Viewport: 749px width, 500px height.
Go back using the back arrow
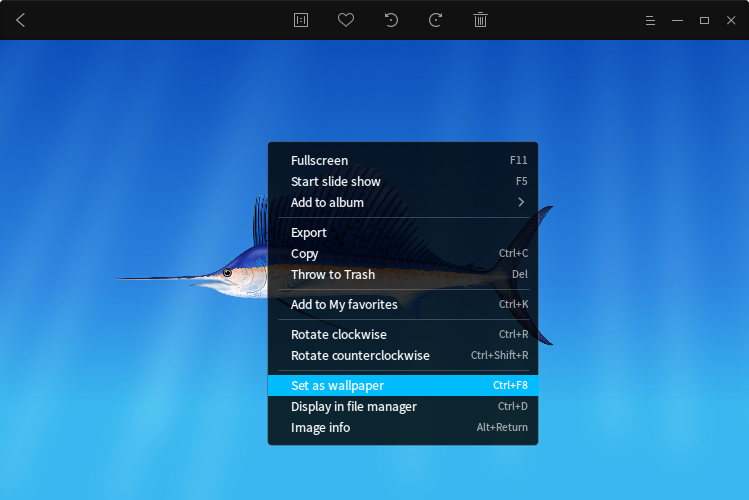pyautogui.click(x=20, y=20)
